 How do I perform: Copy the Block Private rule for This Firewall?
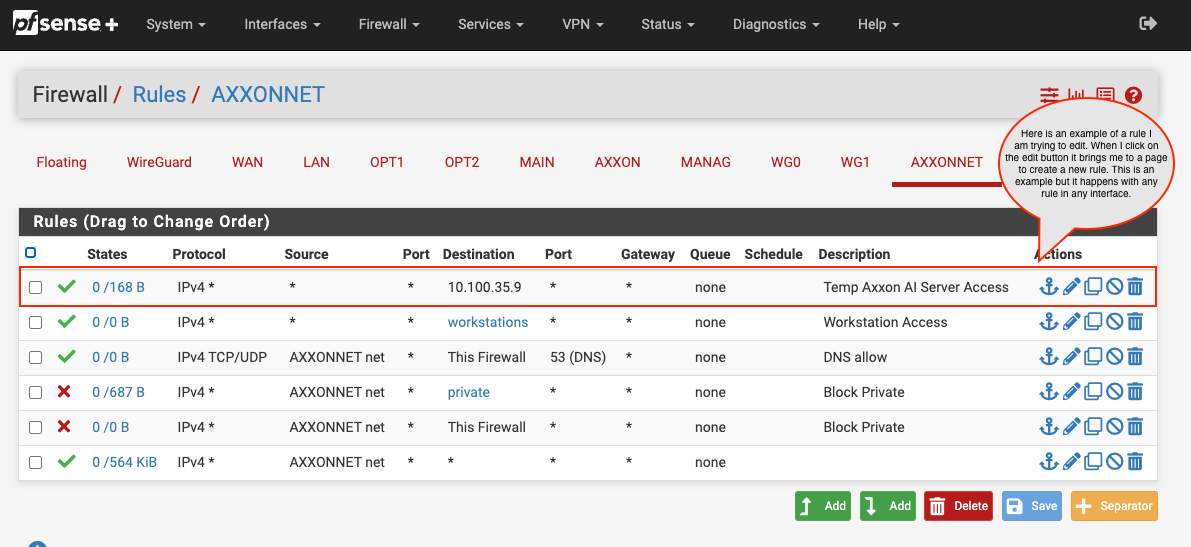[1092, 427]
